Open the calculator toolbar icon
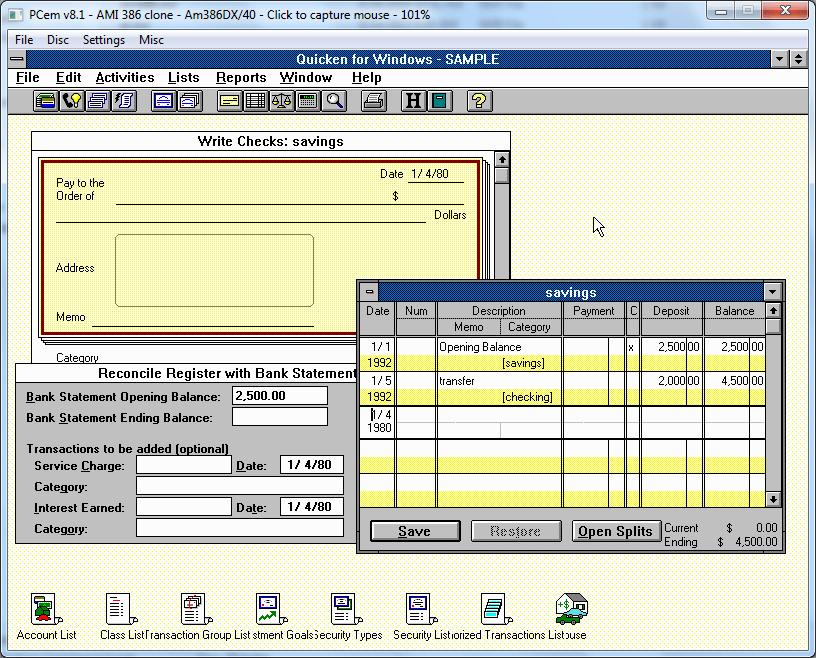 click(308, 101)
